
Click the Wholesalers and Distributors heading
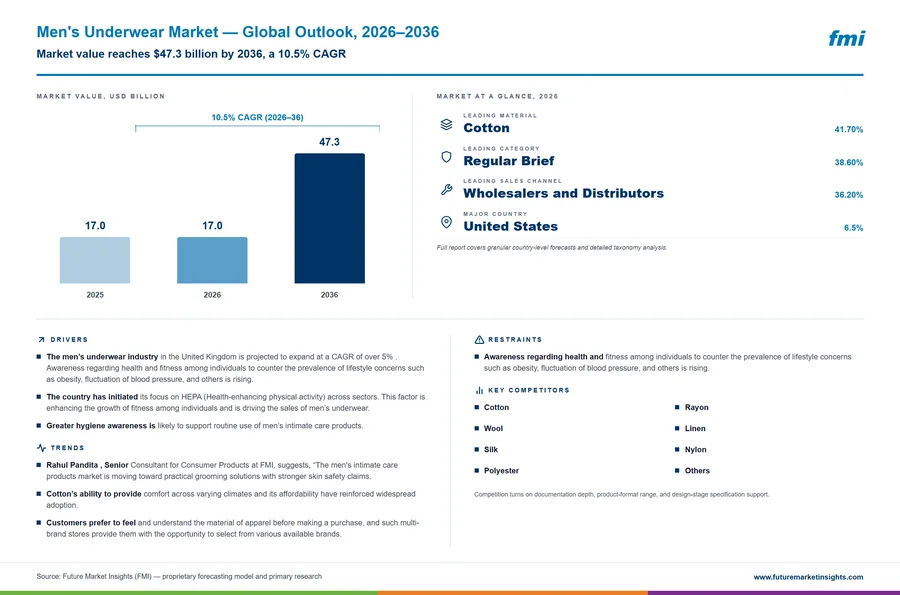tap(563, 193)
